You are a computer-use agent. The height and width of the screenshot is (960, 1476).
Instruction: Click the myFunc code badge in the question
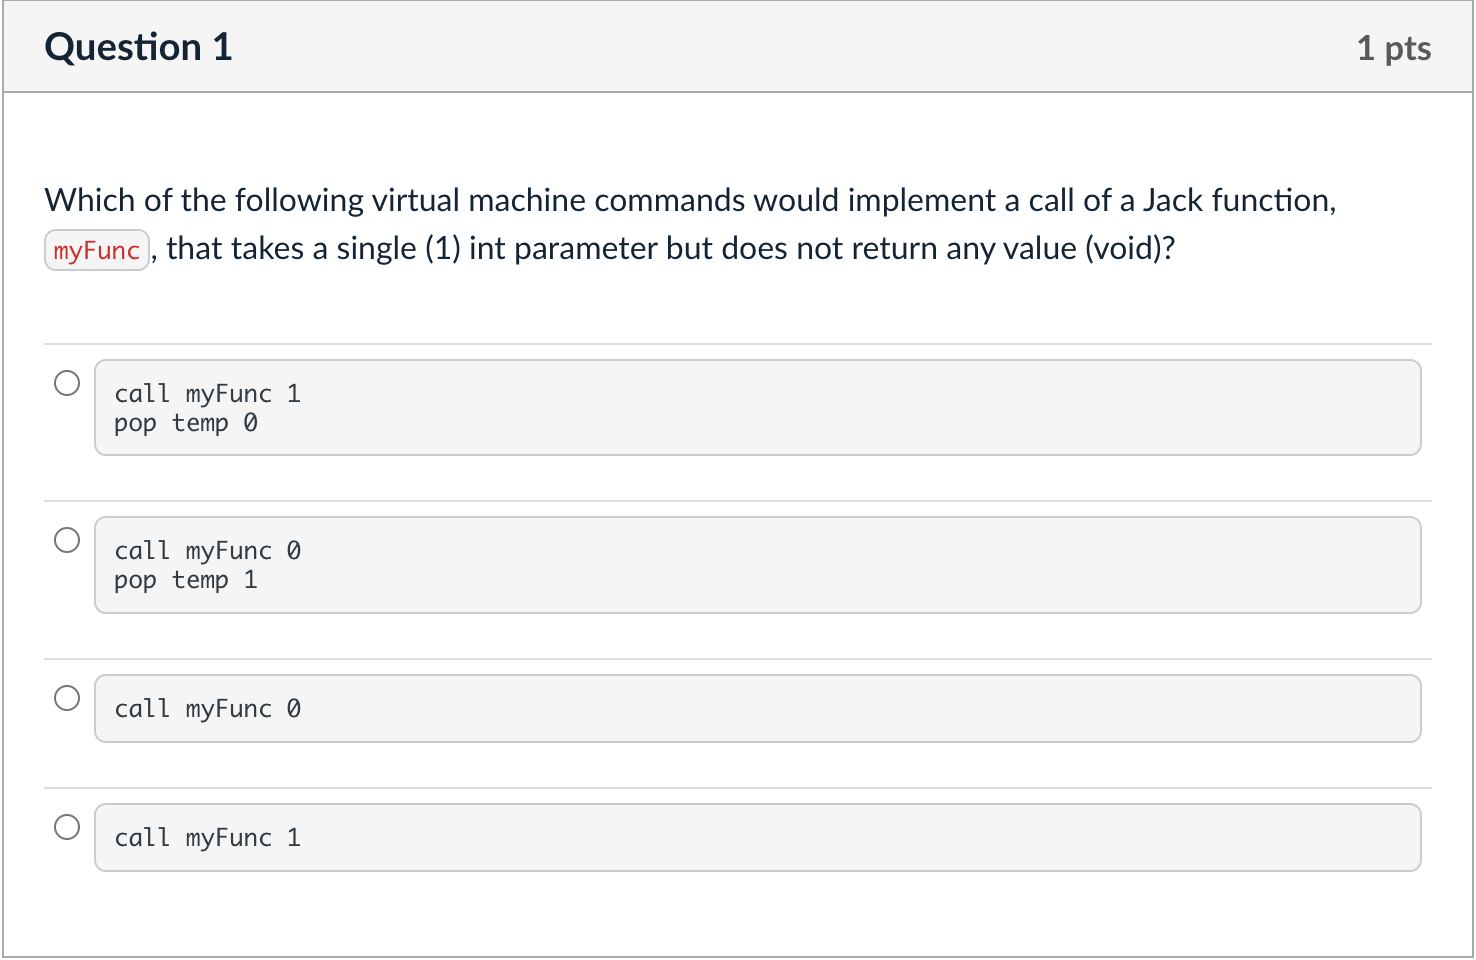96,249
